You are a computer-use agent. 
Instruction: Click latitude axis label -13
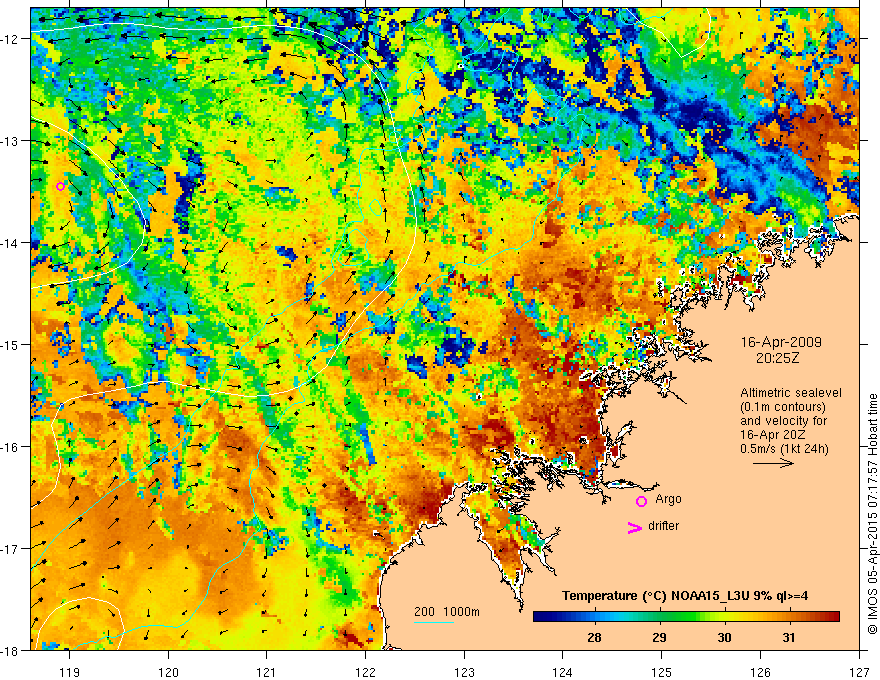pos(10,141)
